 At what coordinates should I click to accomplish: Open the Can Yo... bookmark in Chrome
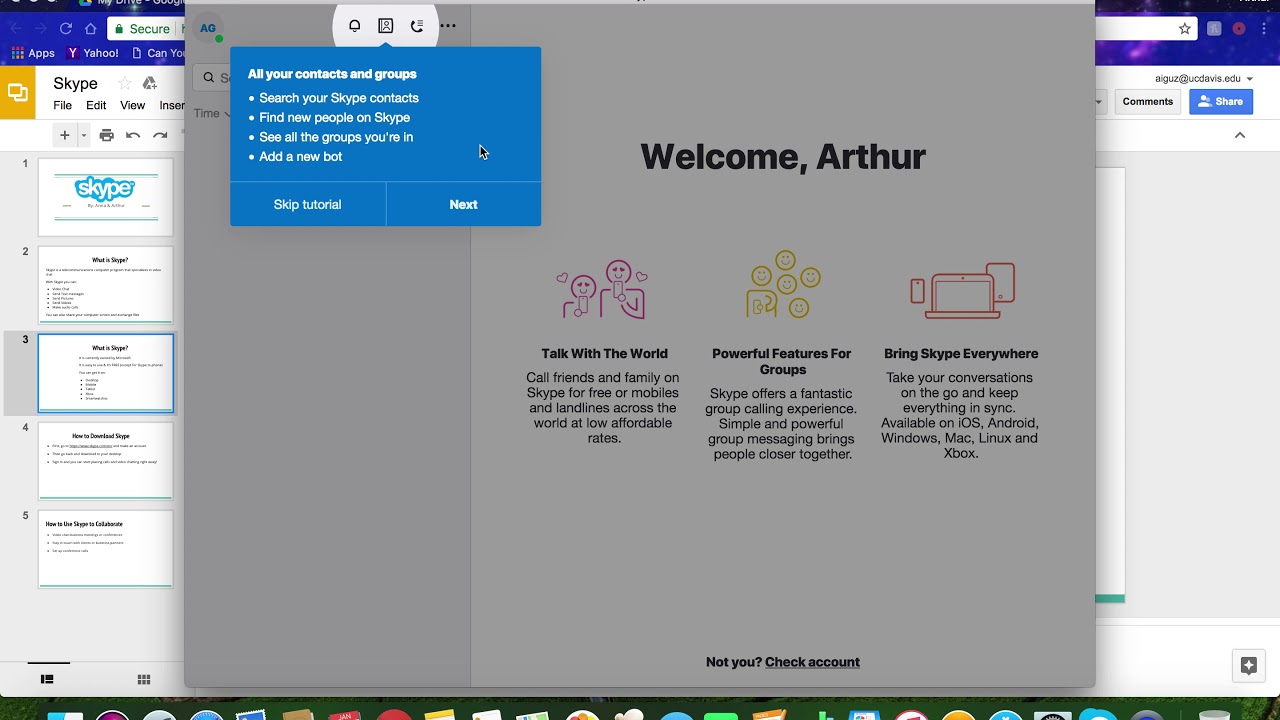pos(157,53)
